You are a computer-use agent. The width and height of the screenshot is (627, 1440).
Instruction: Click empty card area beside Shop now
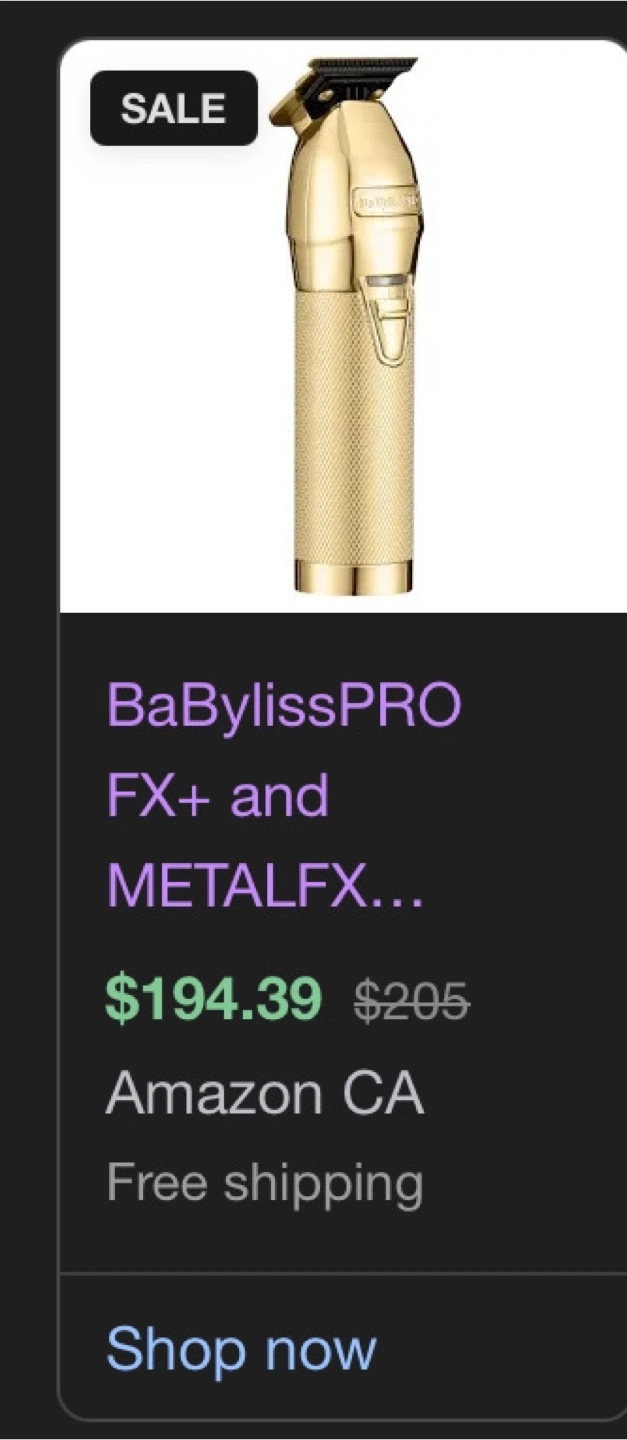pos(500,1348)
